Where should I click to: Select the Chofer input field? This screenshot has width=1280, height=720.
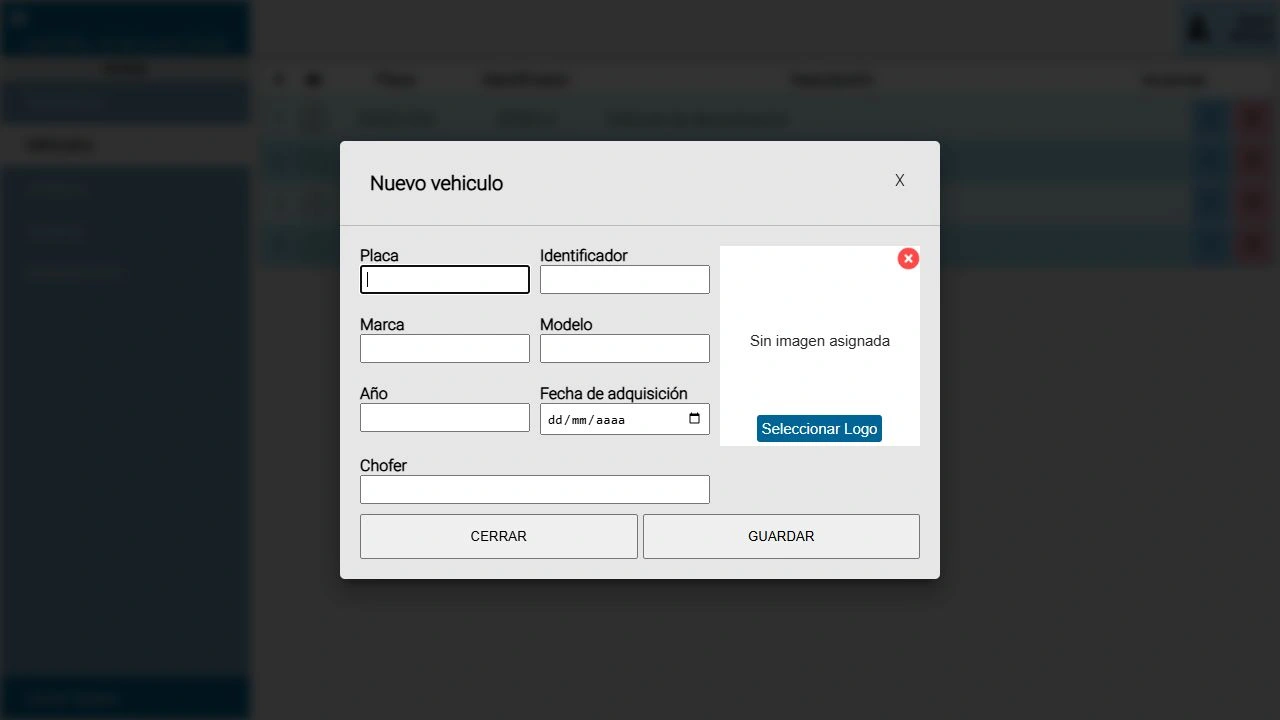click(535, 489)
